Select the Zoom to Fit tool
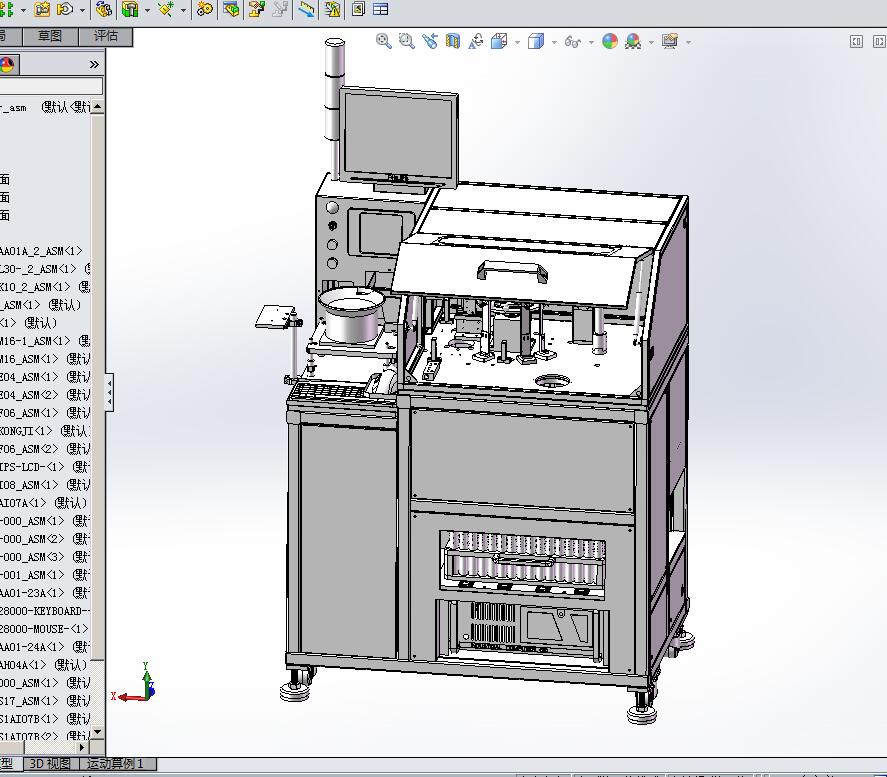The width and height of the screenshot is (887, 777). tap(383, 42)
